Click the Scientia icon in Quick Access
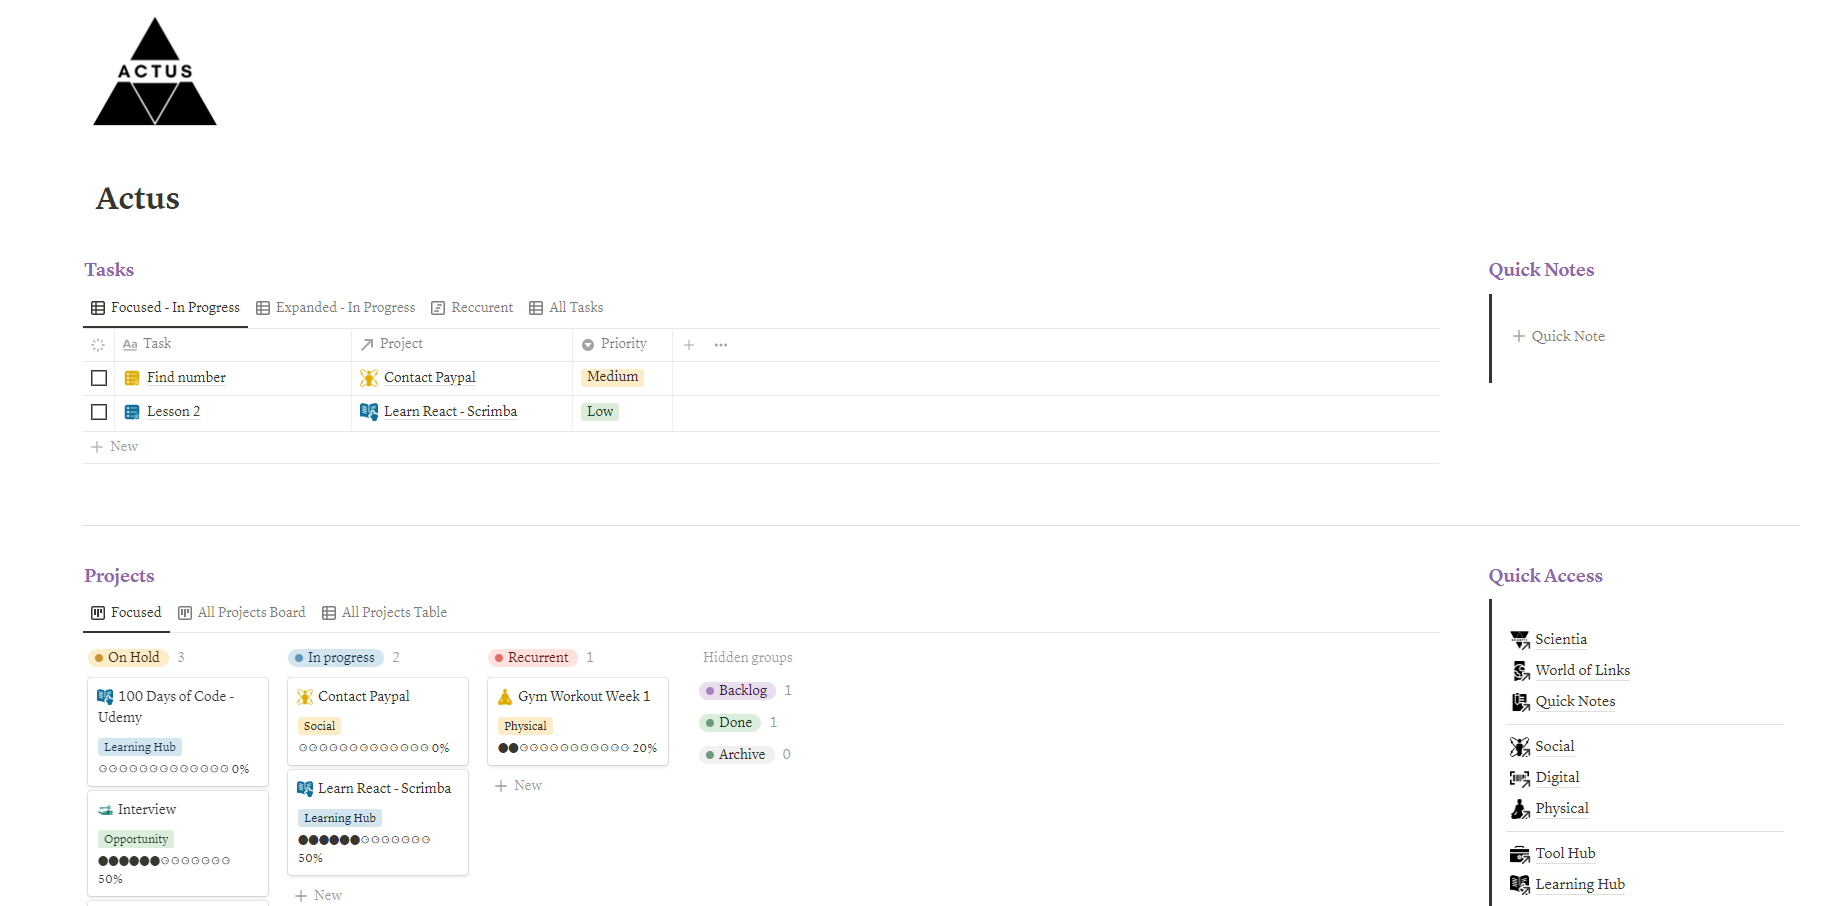 coord(1520,640)
